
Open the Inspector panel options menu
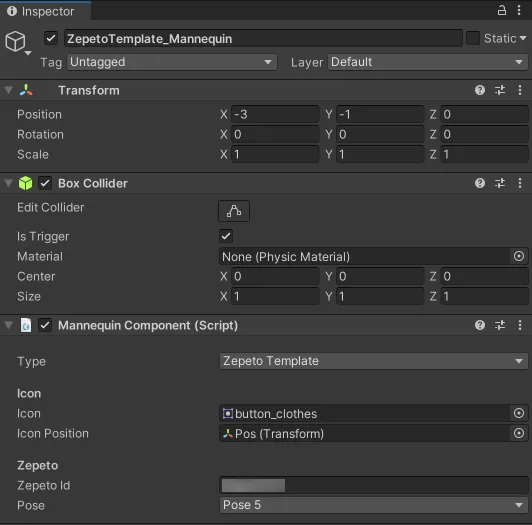[519, 11]
